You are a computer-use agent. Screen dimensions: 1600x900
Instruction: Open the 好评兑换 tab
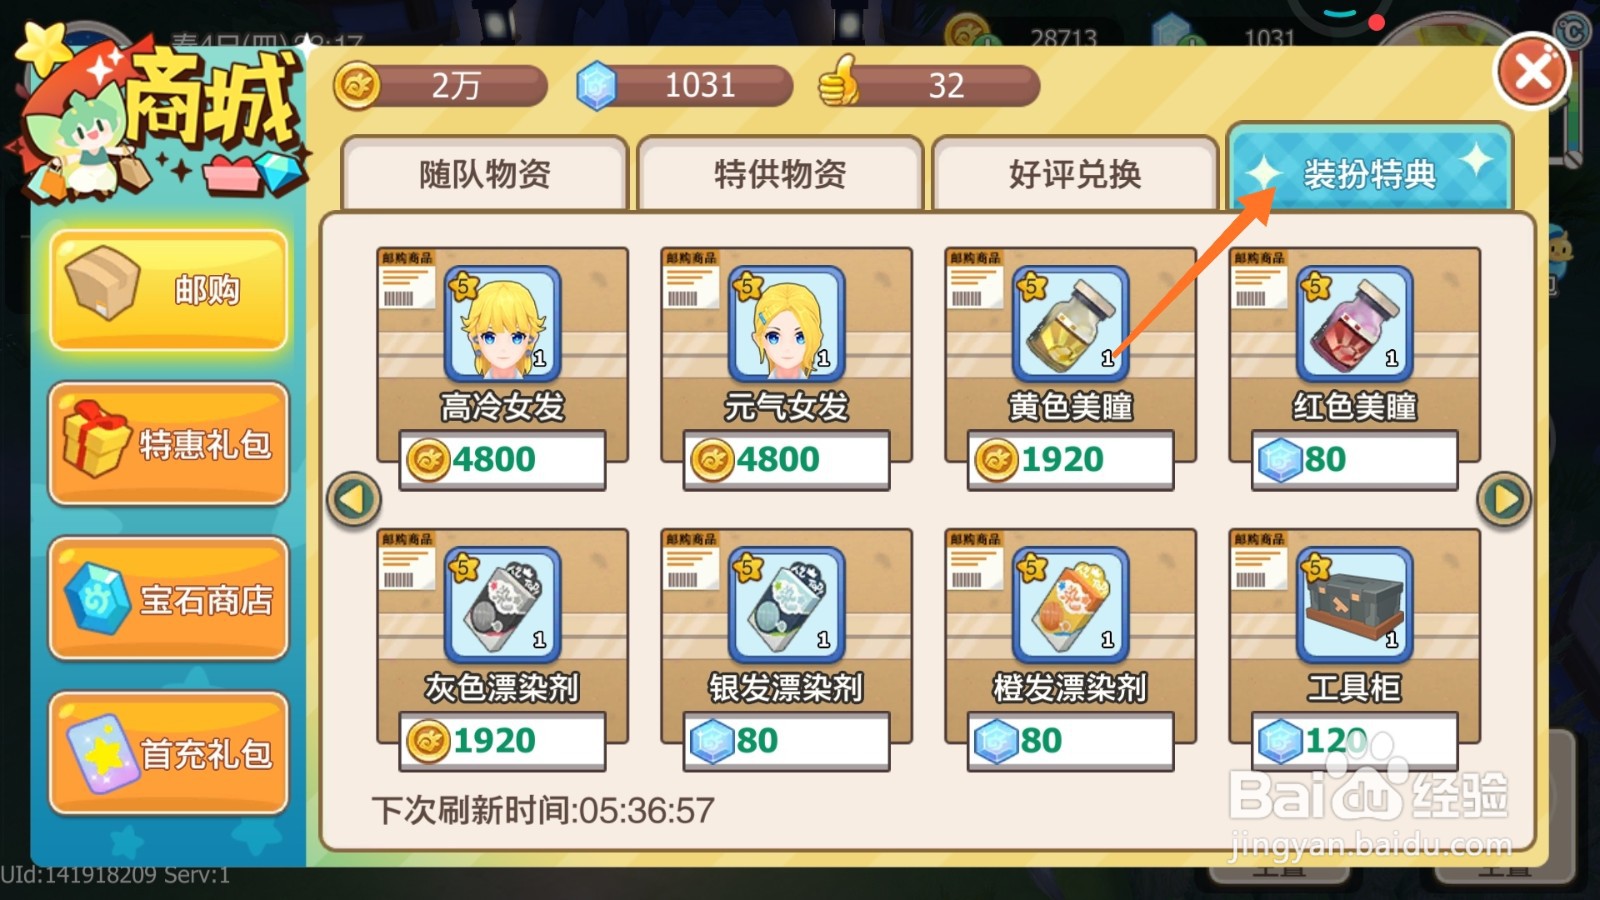click(x=1075, y=174)
